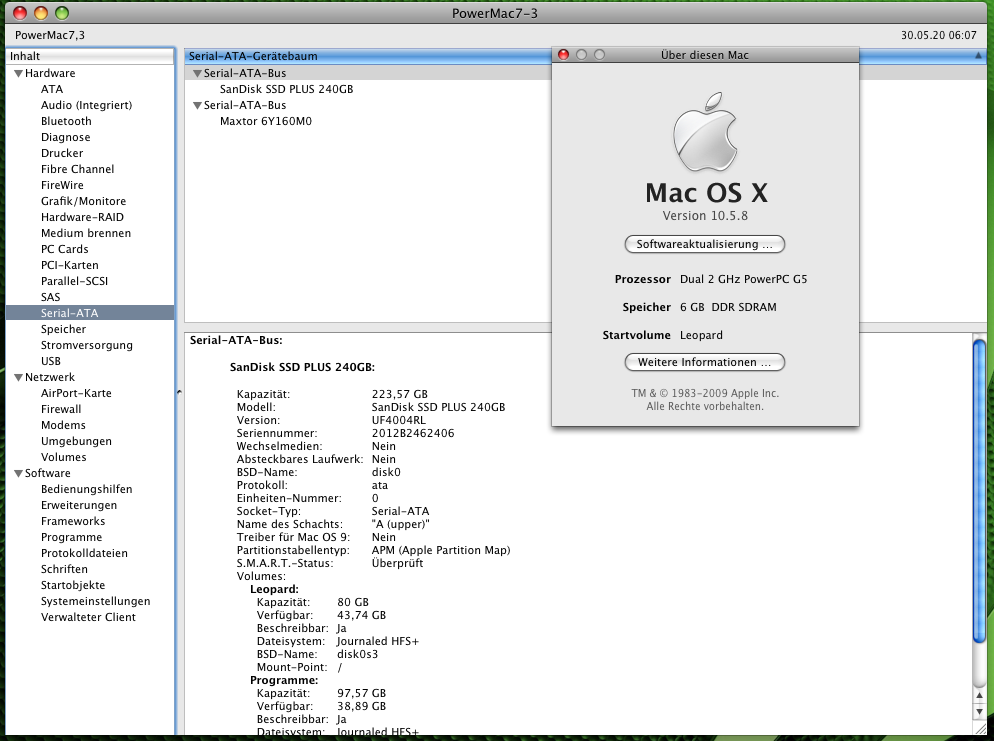
Task: Select the highlighted Serial-ATA entry
Action: 89,313
